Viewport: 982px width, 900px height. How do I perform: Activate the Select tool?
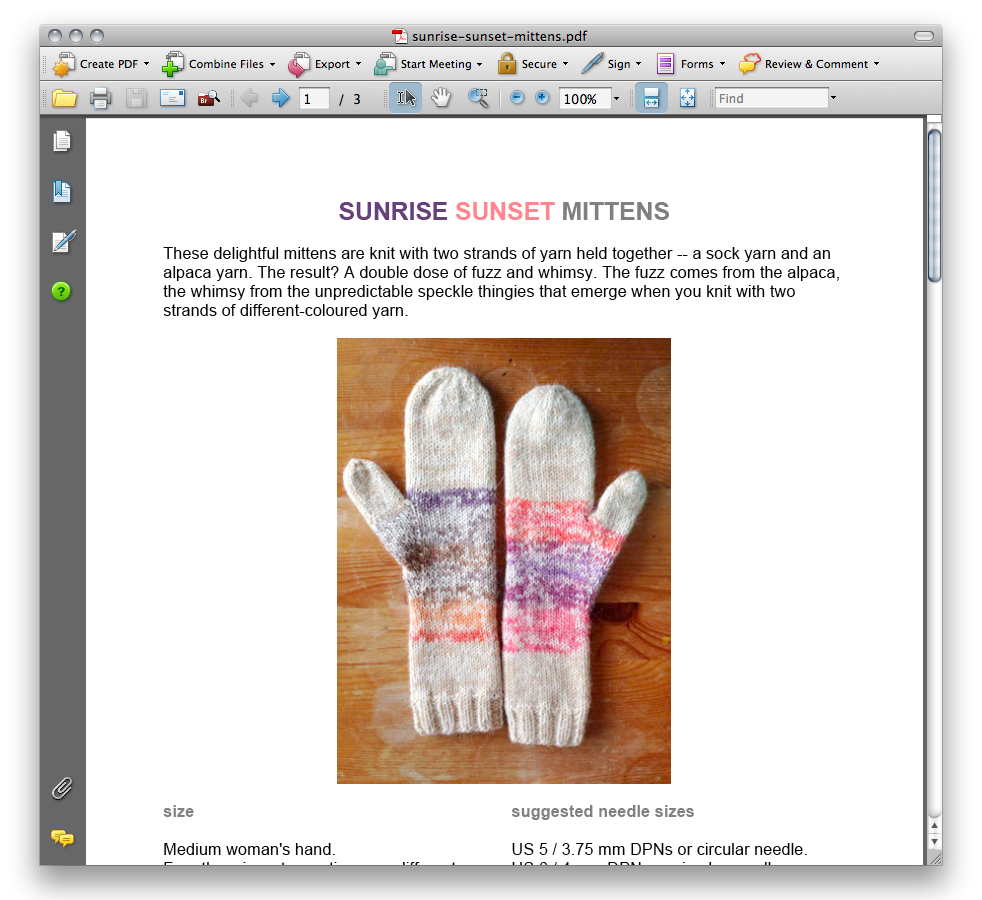pyautogui.click(x=404, y=97)
